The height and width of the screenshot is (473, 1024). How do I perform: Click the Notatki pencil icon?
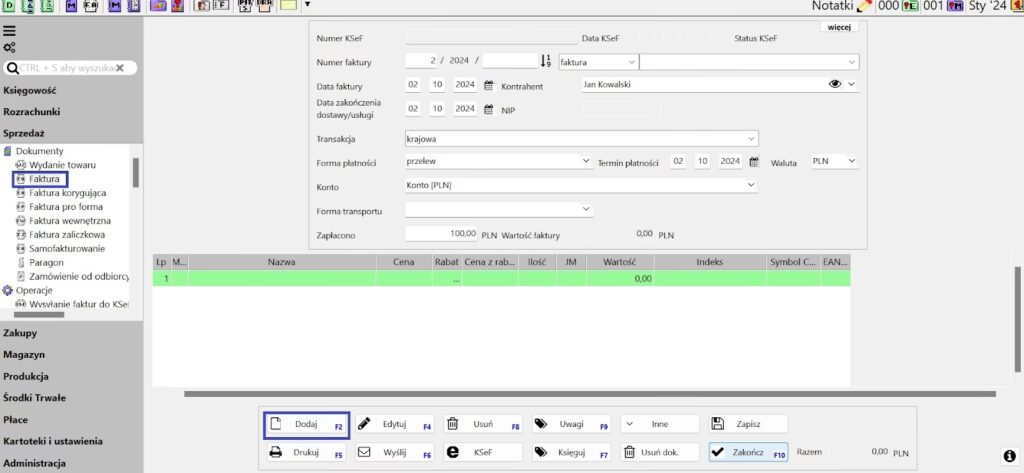(x=865, y=6)
